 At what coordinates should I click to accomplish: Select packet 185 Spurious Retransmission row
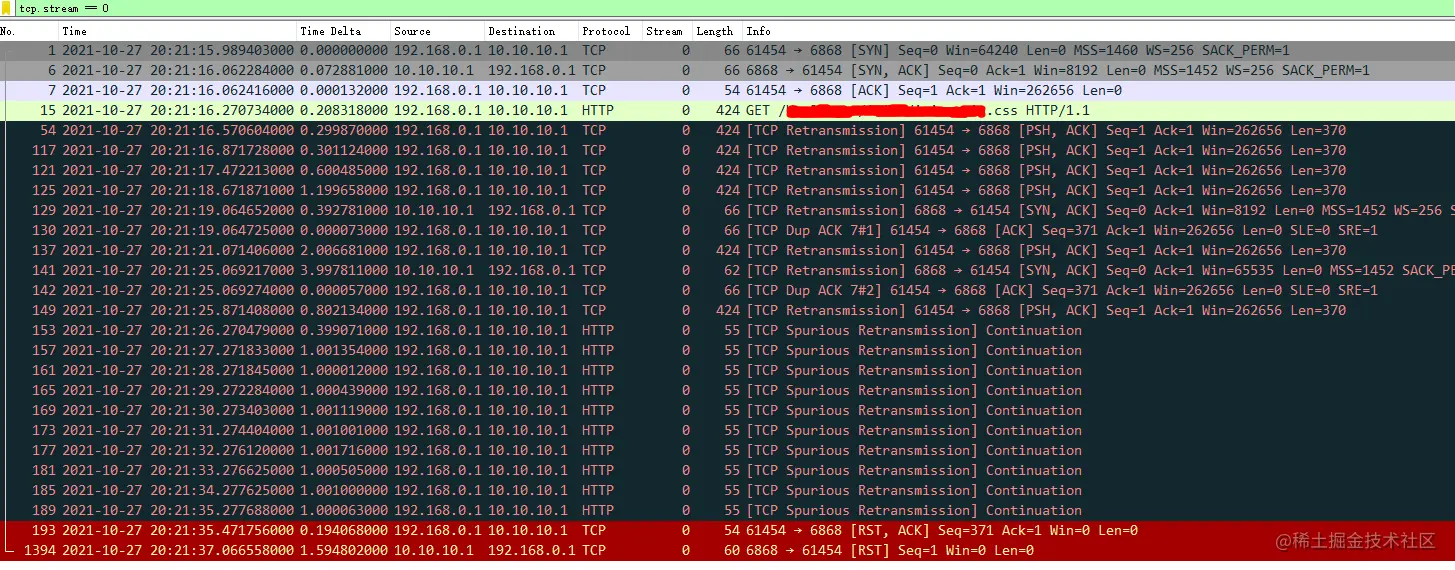pos(727,490)
